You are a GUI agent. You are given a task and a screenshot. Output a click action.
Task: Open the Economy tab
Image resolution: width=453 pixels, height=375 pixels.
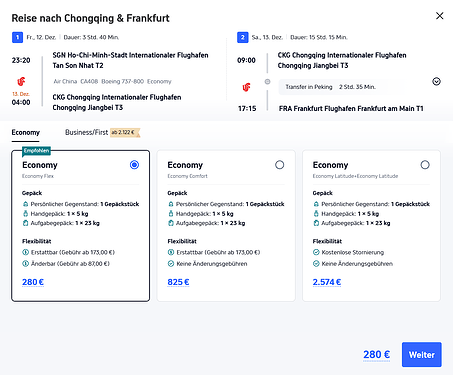(x=26, y=132)
